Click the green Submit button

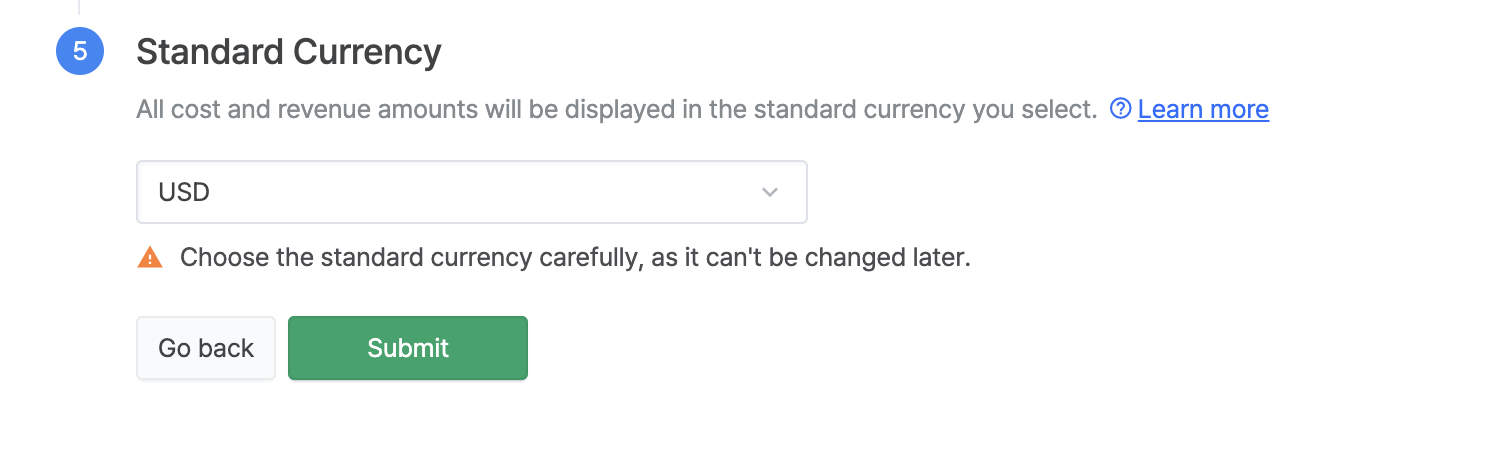408,348
